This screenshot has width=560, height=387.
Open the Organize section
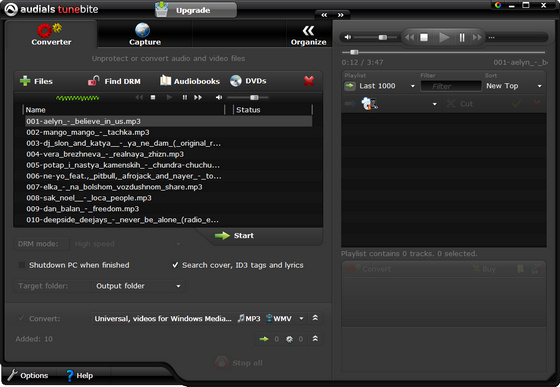point(308,35)
